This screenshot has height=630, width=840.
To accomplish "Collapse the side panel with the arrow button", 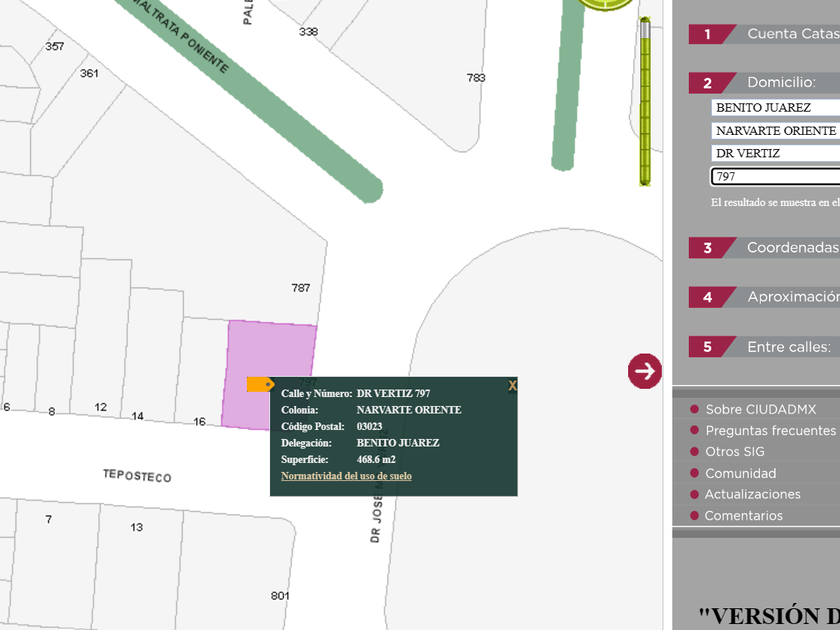I will pyautogui.click(x=645, y=371).
